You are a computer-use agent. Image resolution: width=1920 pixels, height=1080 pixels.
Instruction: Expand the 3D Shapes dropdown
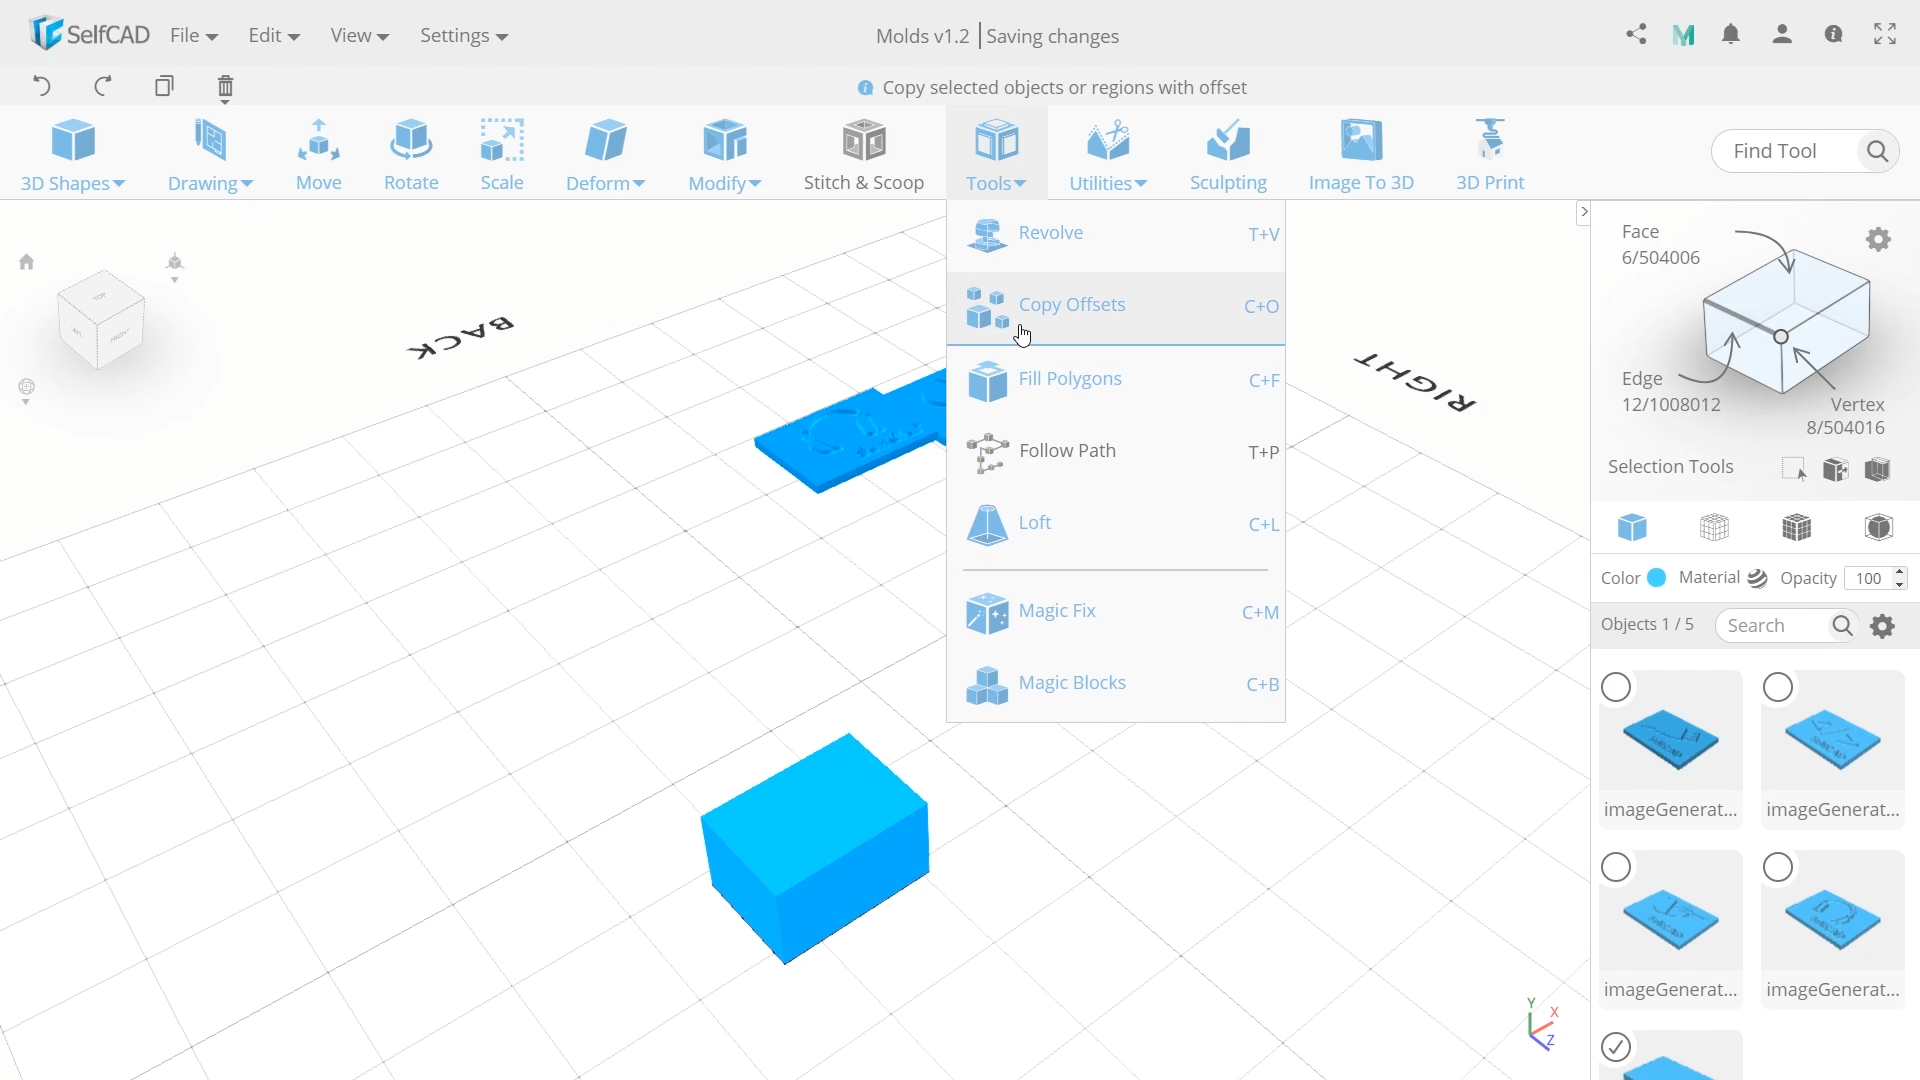tap(73, 154)
